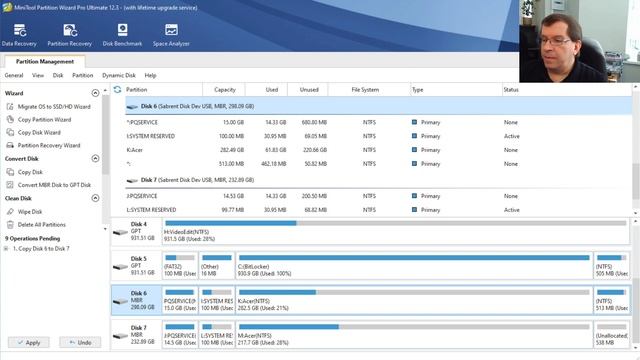Select the Disk 7 drive icon in disk map
Viewport: 640px width, 360px height.
(x=120, y=336)
